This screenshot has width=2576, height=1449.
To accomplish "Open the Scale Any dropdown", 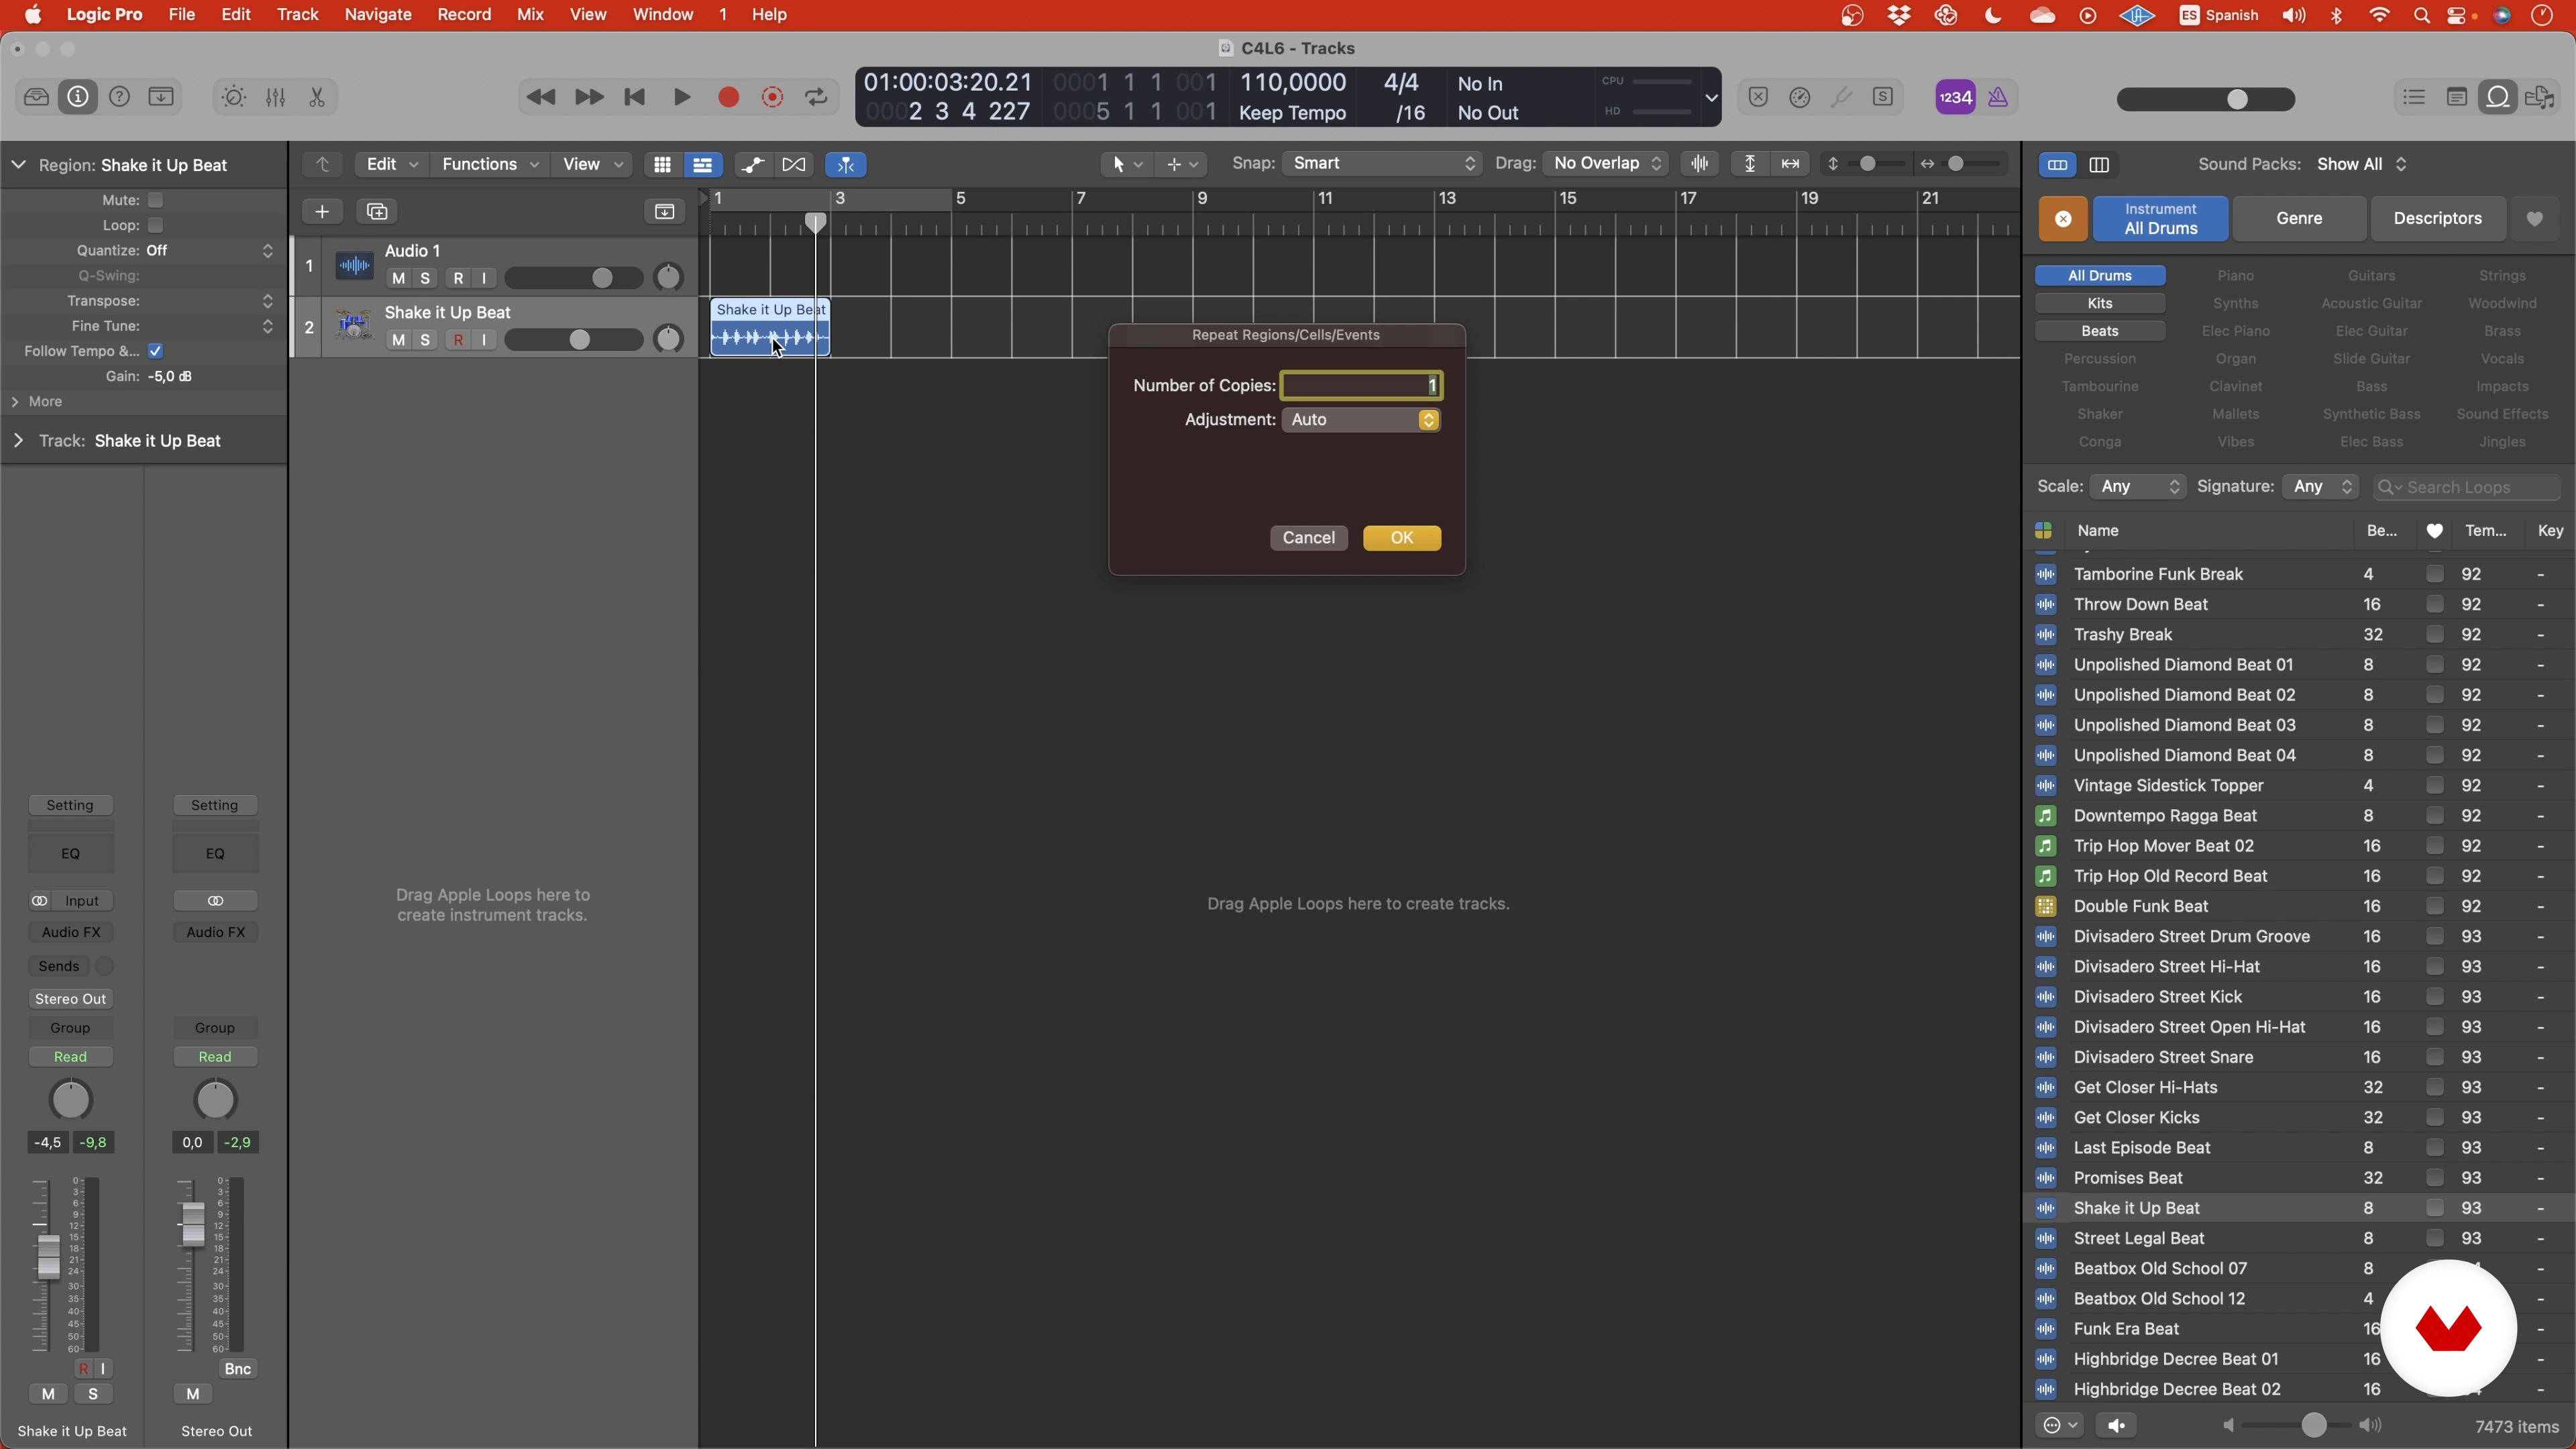I will (x=2139, y=487).
